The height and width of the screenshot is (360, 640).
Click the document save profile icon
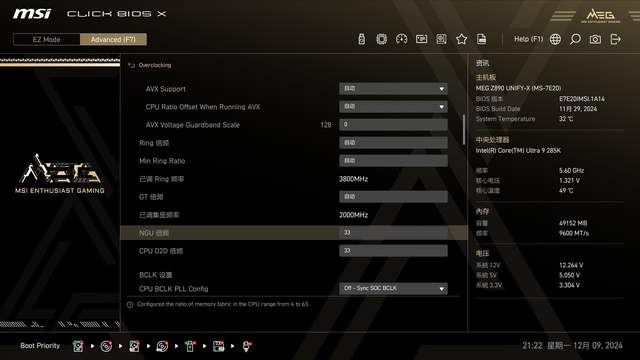(482, 39)
